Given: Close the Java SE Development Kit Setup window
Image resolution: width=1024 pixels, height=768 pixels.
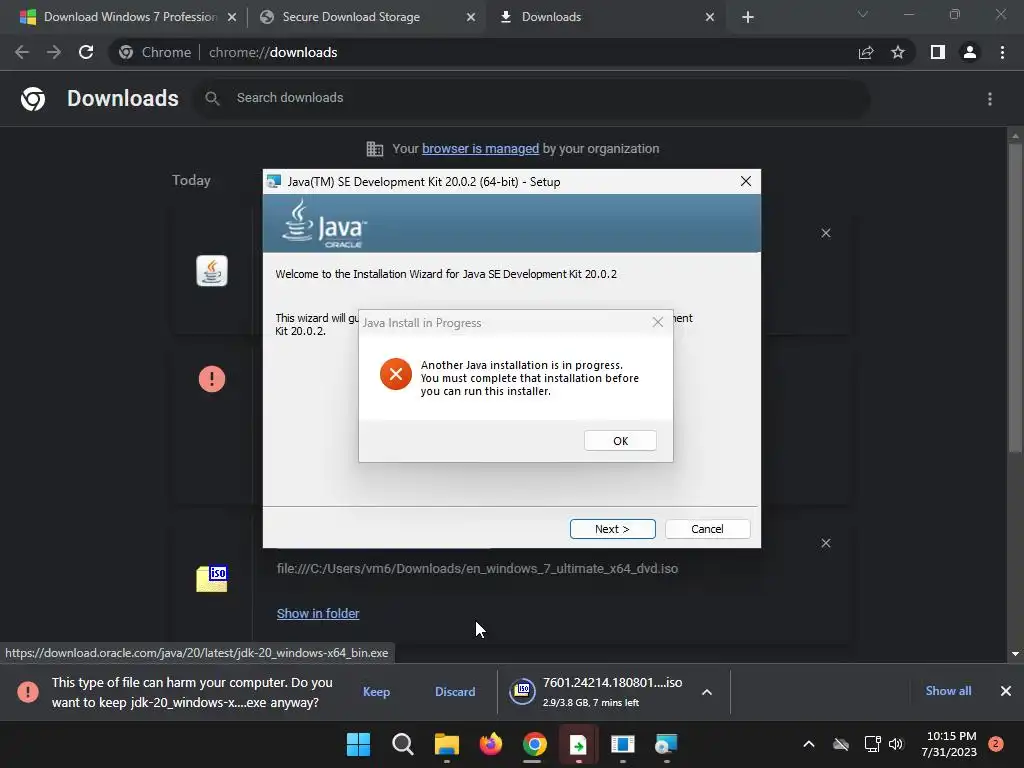Looking at the screenshot, I should click(x=746, y=182).
